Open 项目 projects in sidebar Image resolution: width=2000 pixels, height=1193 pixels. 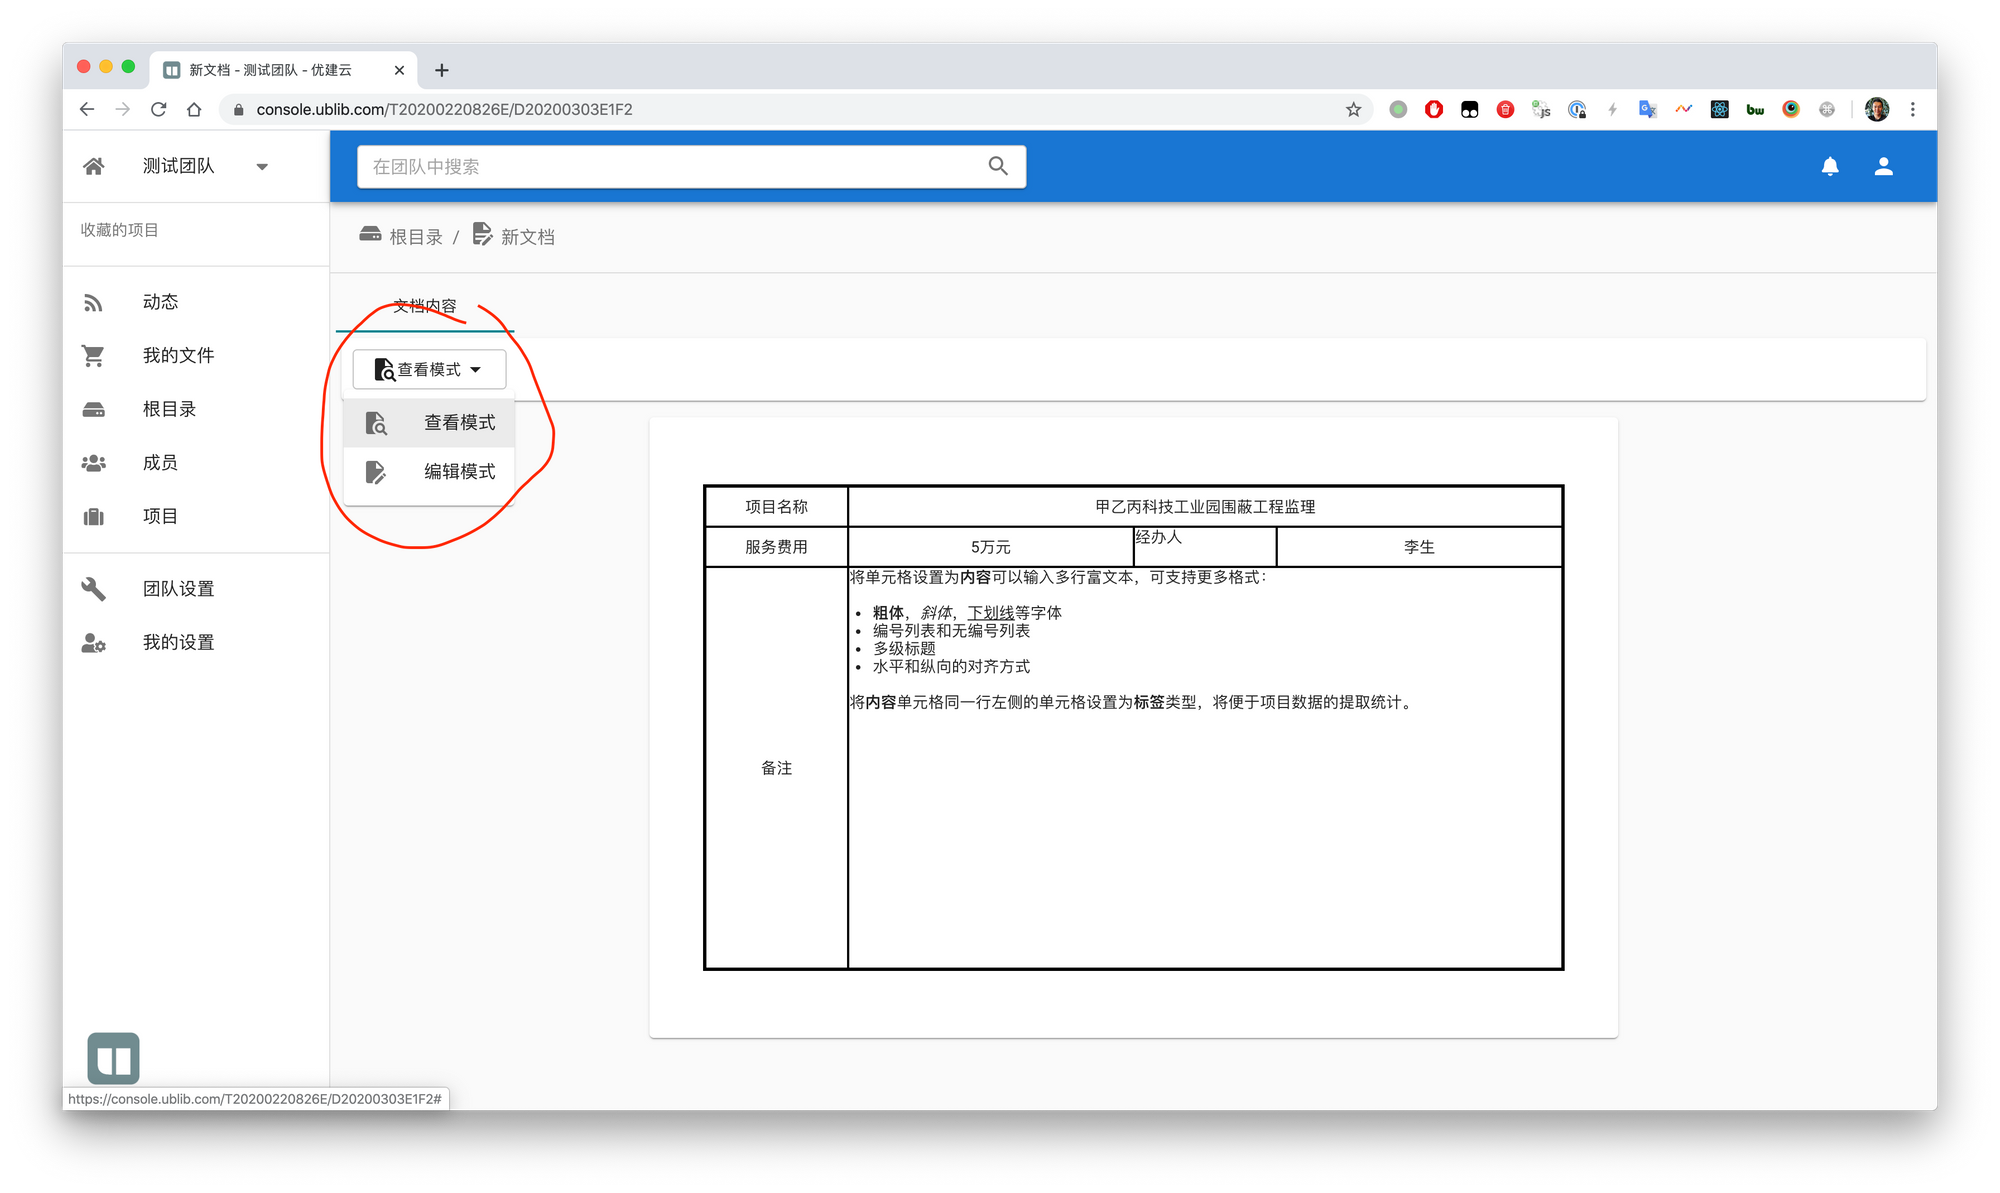[160, 516]
